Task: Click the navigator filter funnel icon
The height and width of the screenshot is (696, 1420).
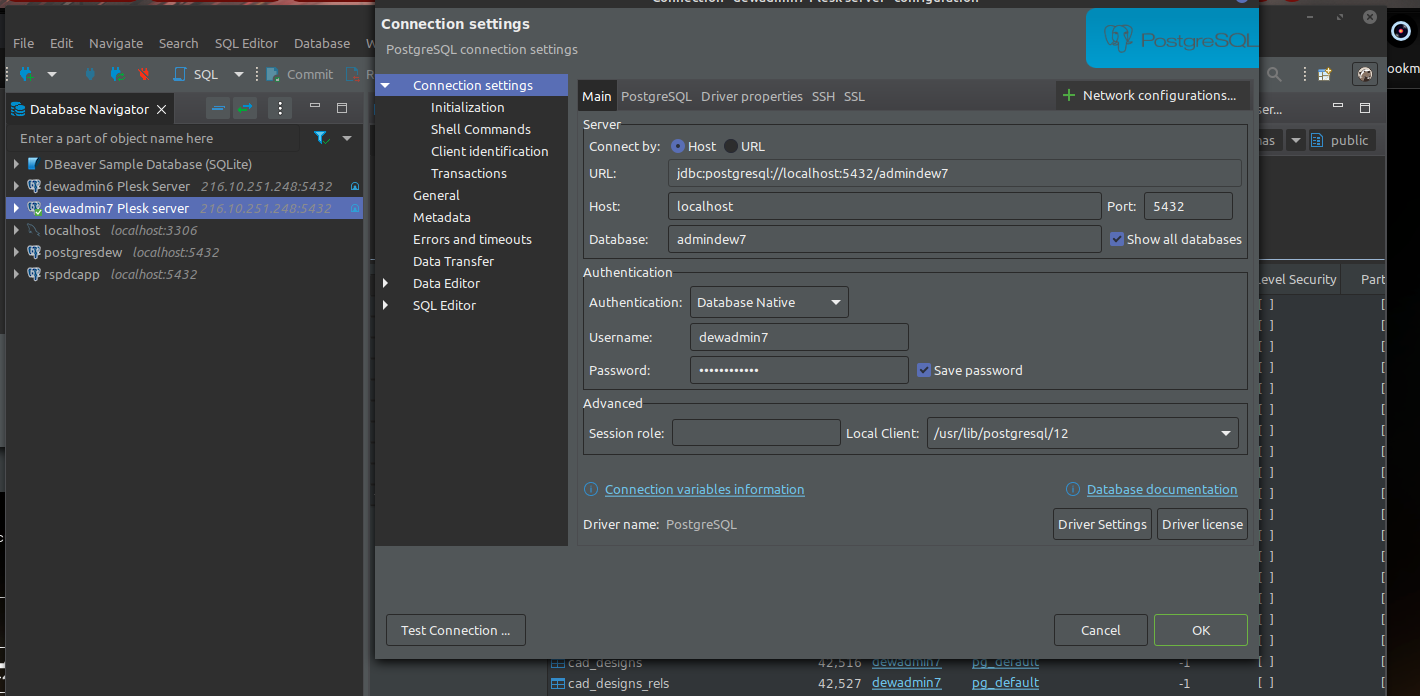Action: click(x=320, y=138)
